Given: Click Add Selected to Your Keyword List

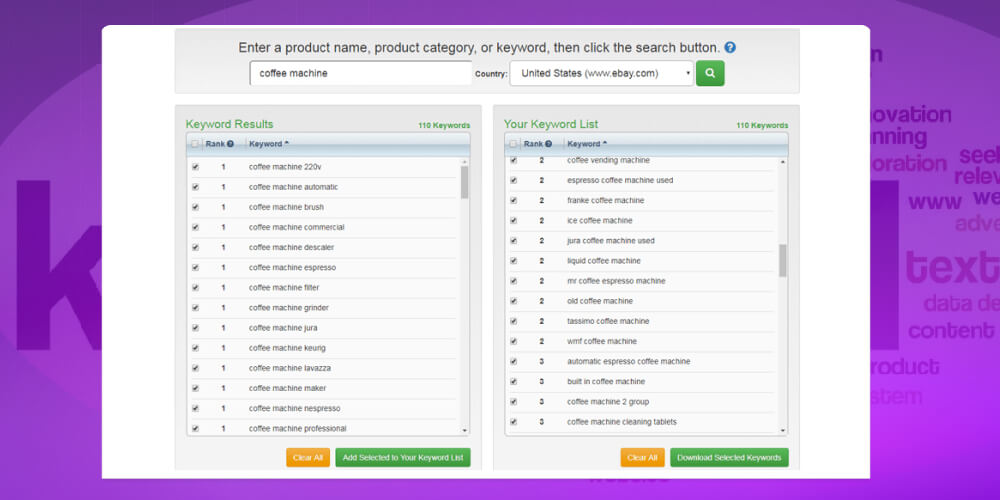Looking at the screenshot, I should tap(403, 457).
